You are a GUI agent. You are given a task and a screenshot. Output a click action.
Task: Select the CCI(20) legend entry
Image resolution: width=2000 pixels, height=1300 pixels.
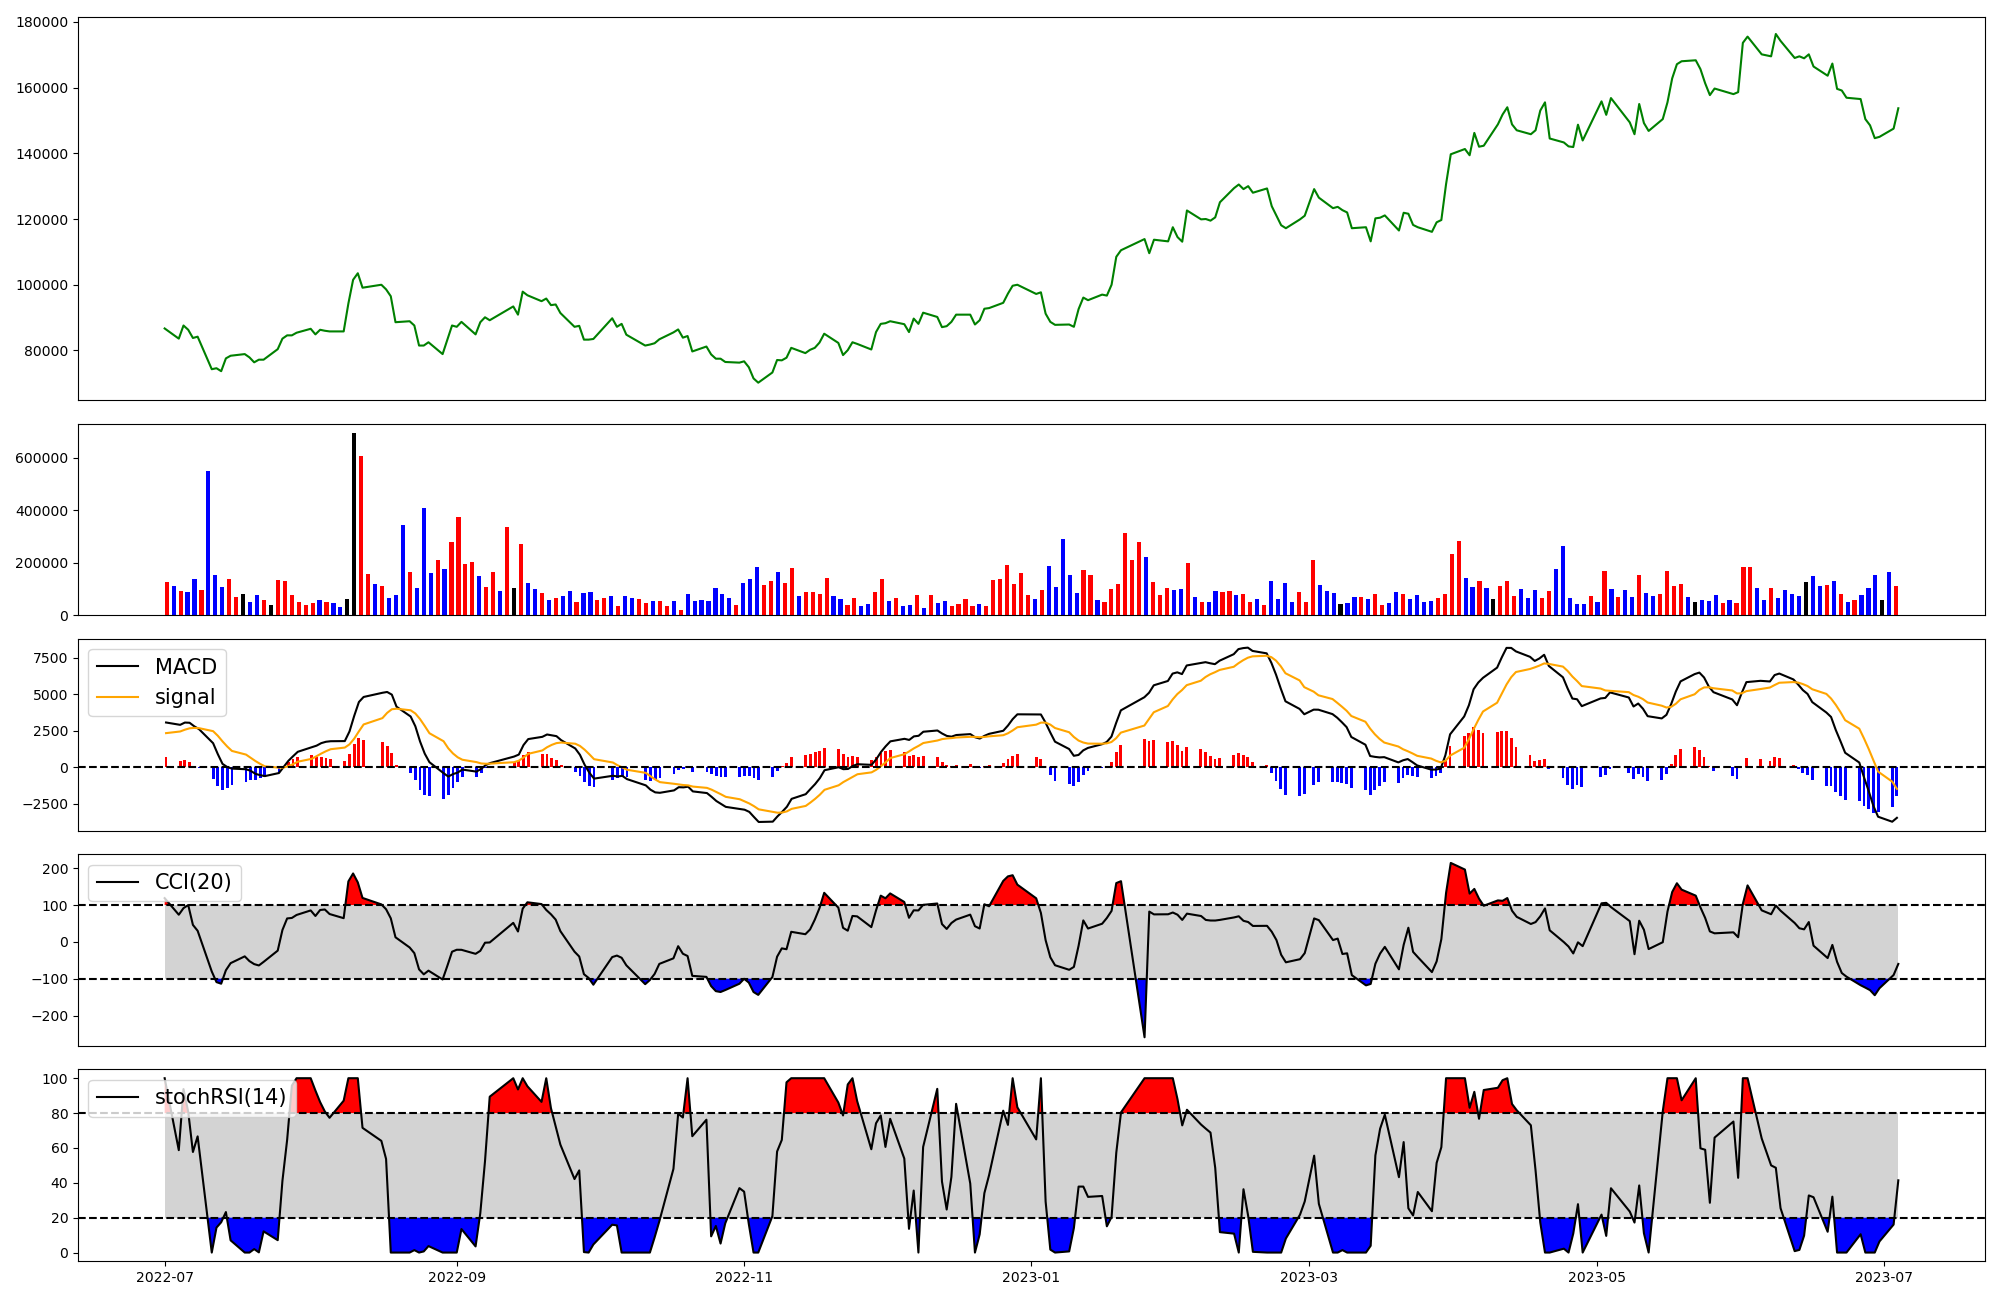coord(192,882)
